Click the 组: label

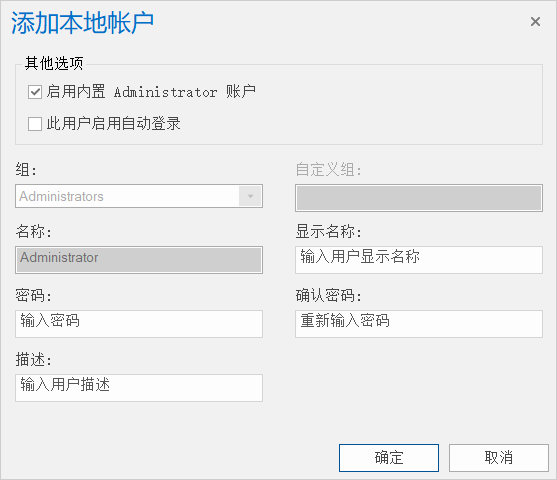tap(26, 169)
